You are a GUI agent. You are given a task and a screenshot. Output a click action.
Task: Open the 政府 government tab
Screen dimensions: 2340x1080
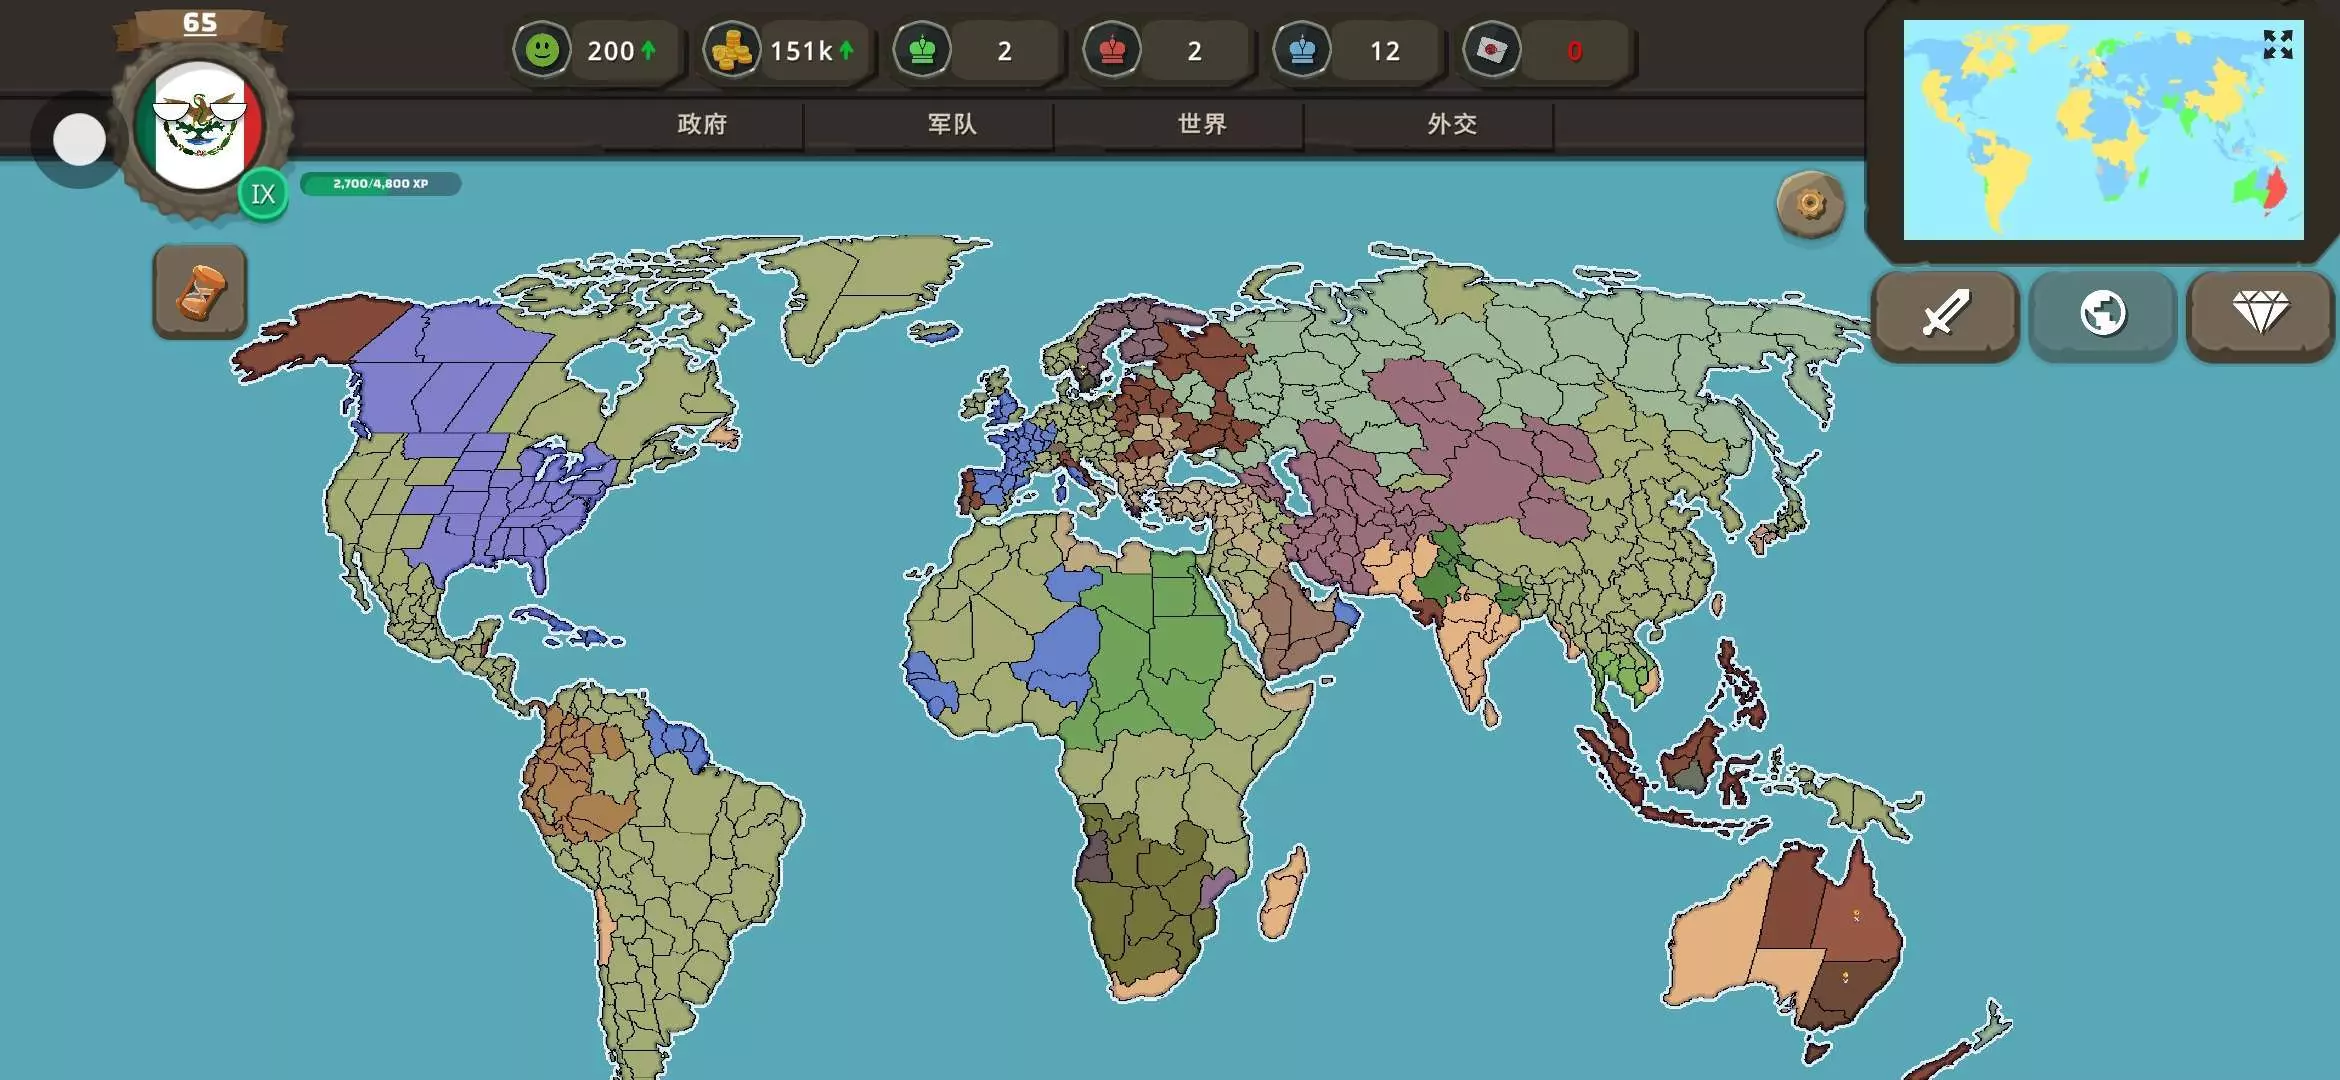tap(702, 124)
